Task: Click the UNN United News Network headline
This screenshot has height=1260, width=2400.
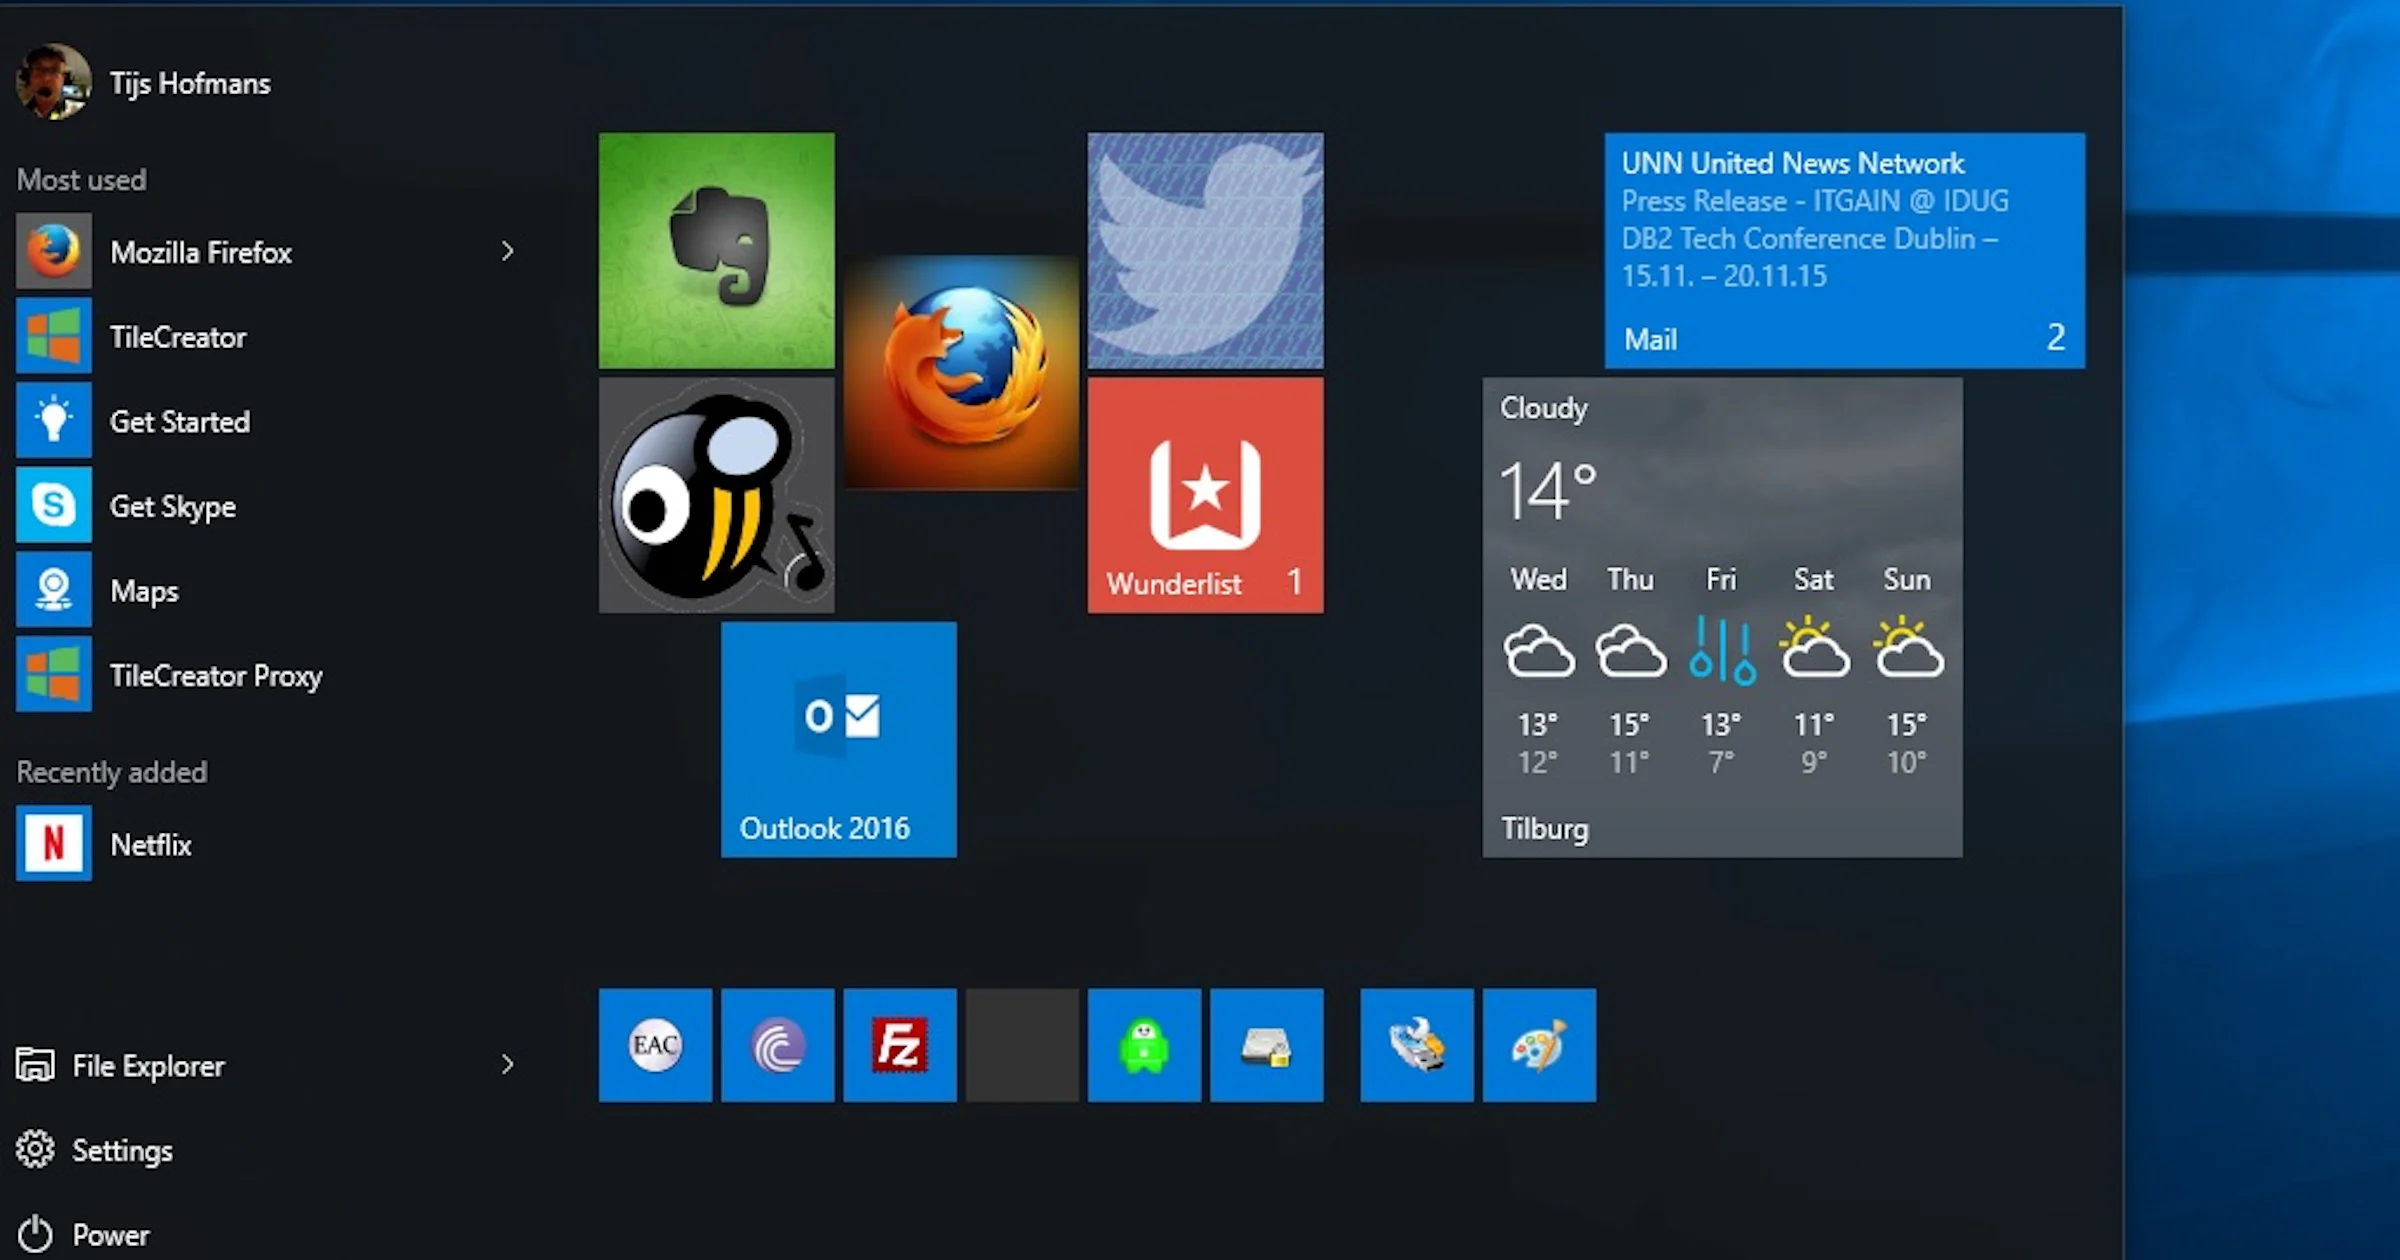Action: 1793,163
